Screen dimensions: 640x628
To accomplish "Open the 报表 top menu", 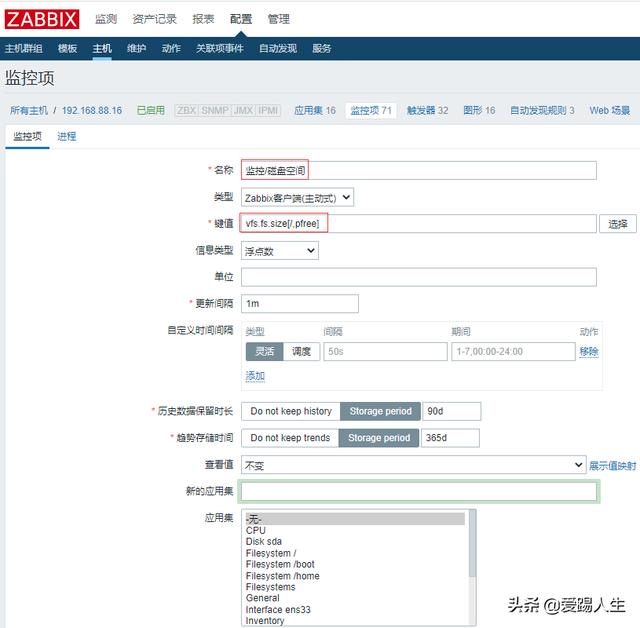I will pos(203,19).
